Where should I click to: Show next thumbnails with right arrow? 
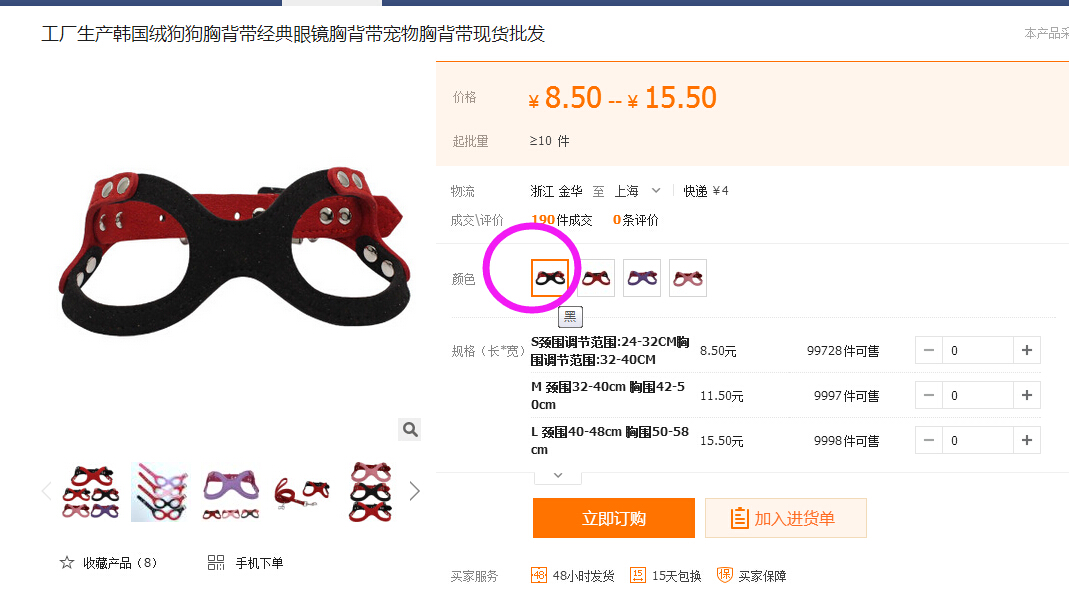(414, 491)
